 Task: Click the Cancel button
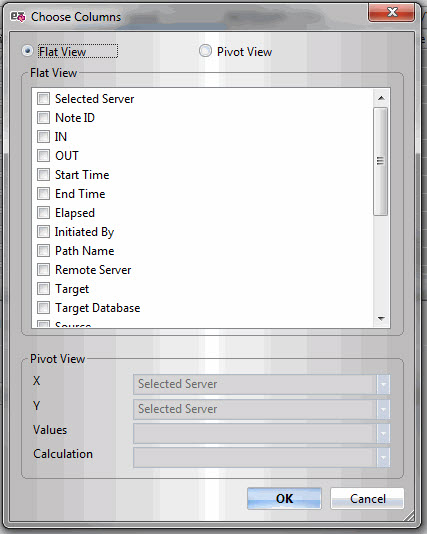[367, 499]
